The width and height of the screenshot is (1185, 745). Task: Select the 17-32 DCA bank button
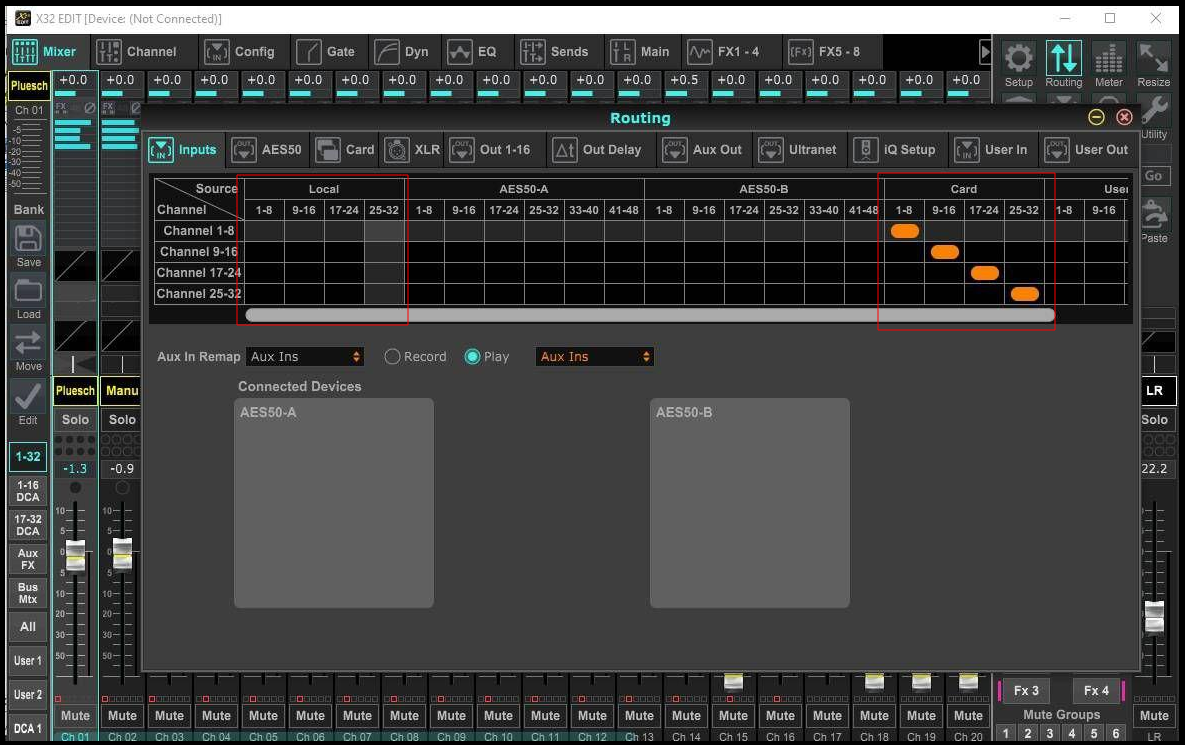tap(28, 525)
